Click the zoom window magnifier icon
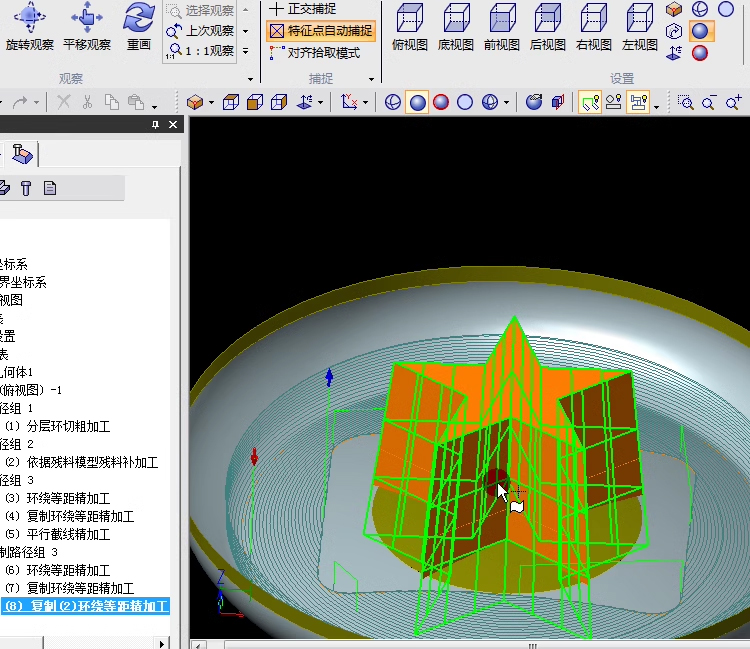Image resolution: width=750 pixels, height=649 pixels. coord(685,102)
